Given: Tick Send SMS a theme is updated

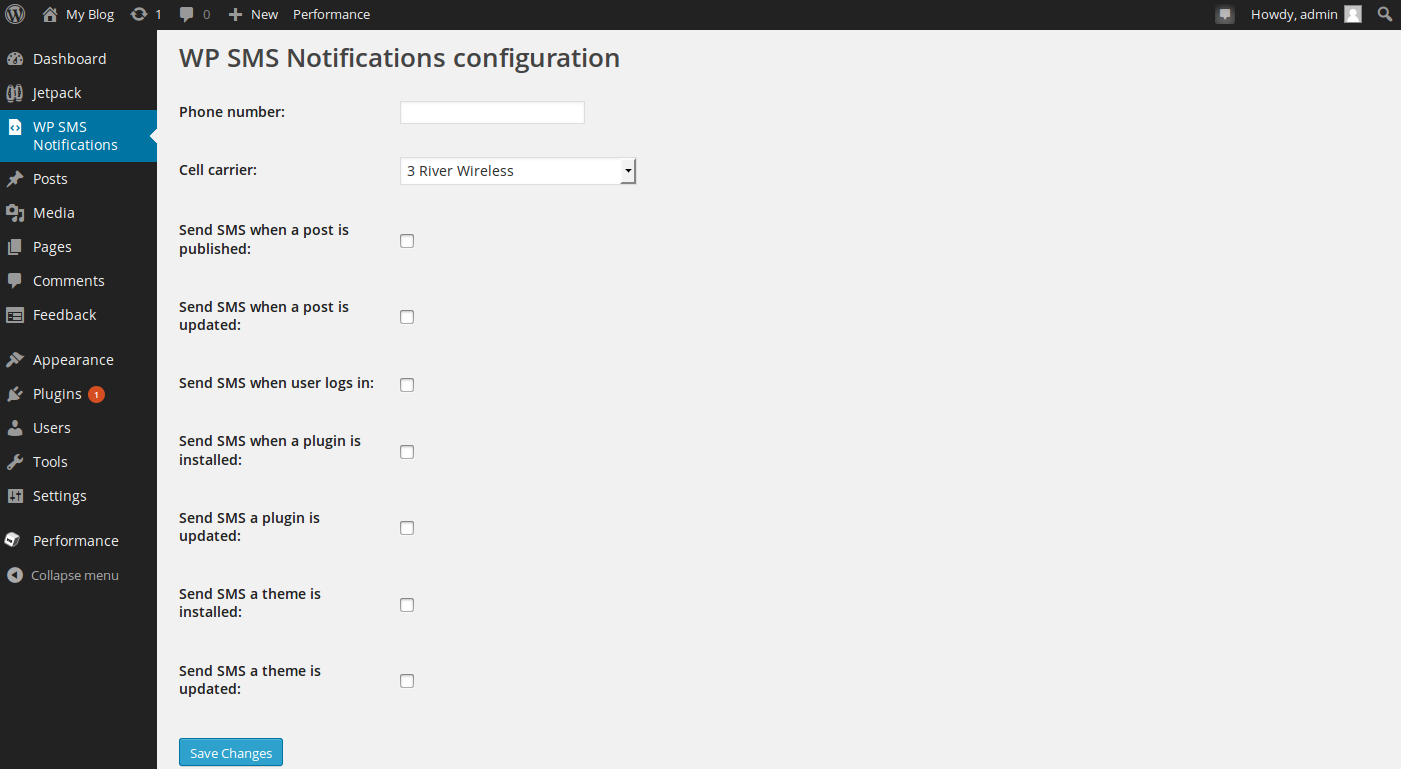Looking at the screenshot, I should [x=407, y=681].
